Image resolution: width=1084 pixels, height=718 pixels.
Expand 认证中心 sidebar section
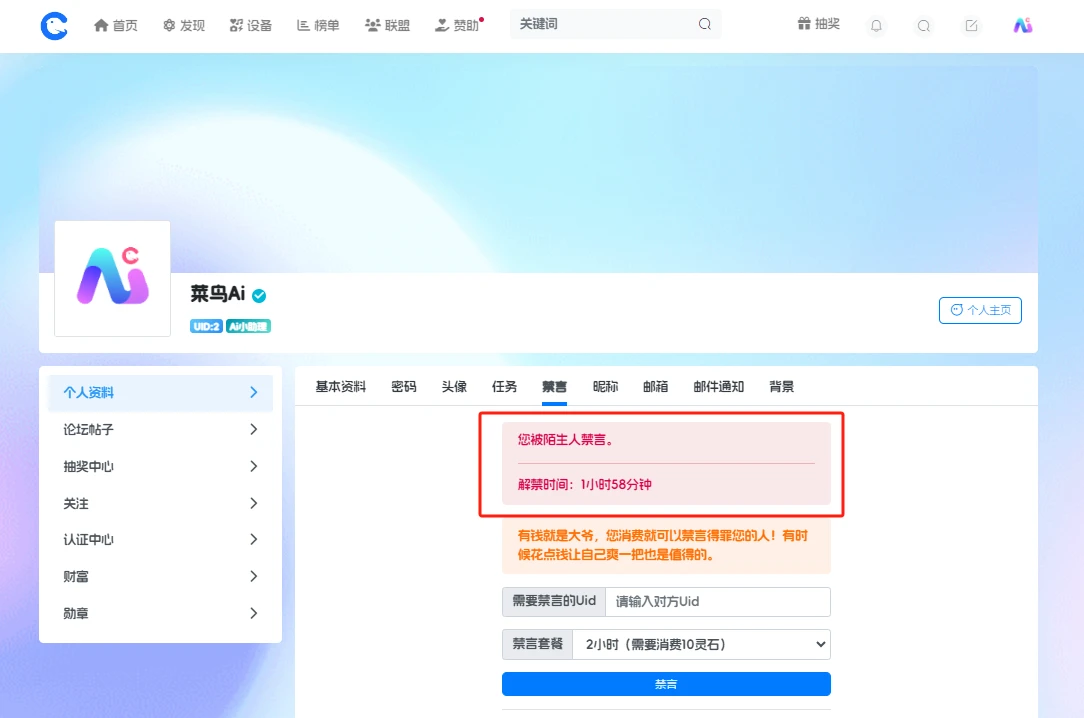(160, 540)
